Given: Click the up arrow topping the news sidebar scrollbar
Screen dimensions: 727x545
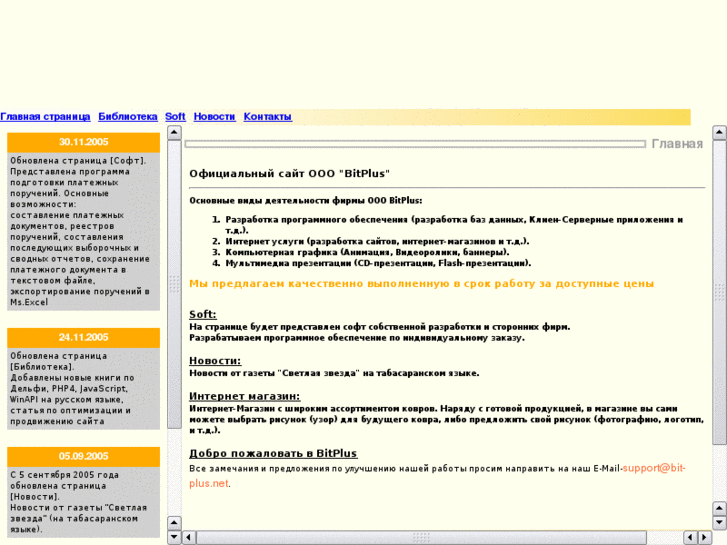Looking at the screenshot, I should tap(174, 133).
